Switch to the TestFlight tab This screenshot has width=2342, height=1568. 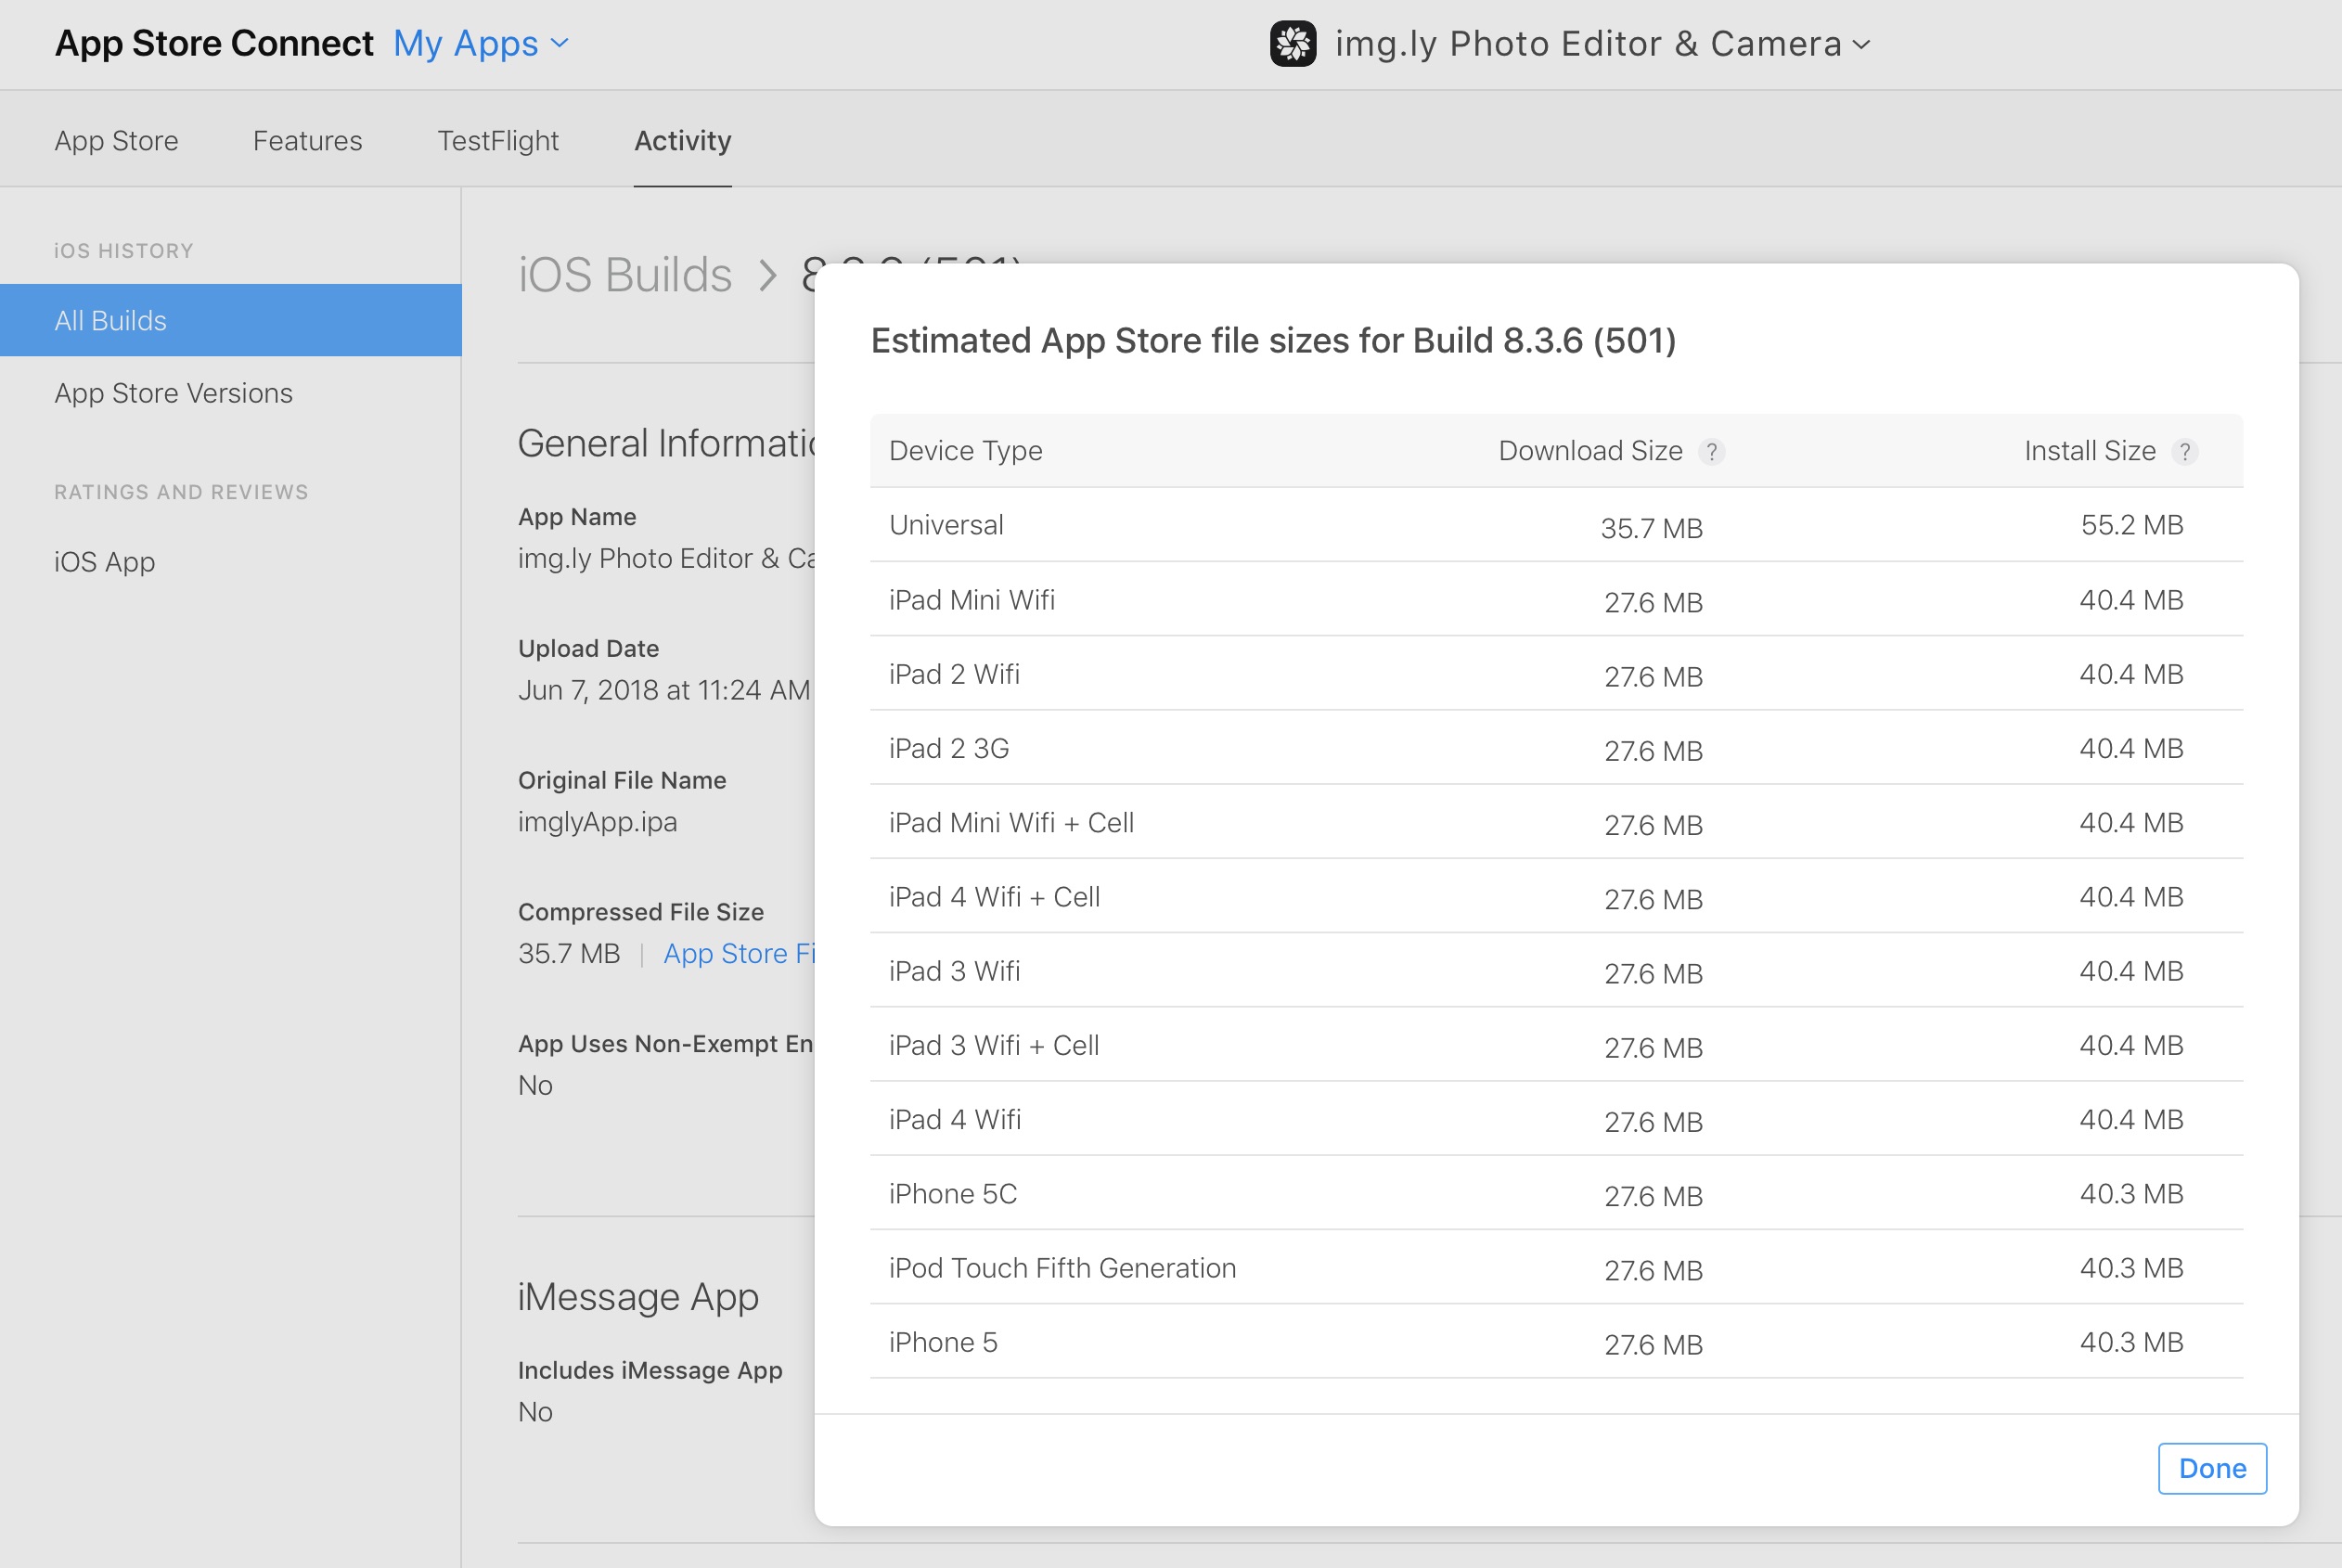pyautogui.click(x=498, y=141)
